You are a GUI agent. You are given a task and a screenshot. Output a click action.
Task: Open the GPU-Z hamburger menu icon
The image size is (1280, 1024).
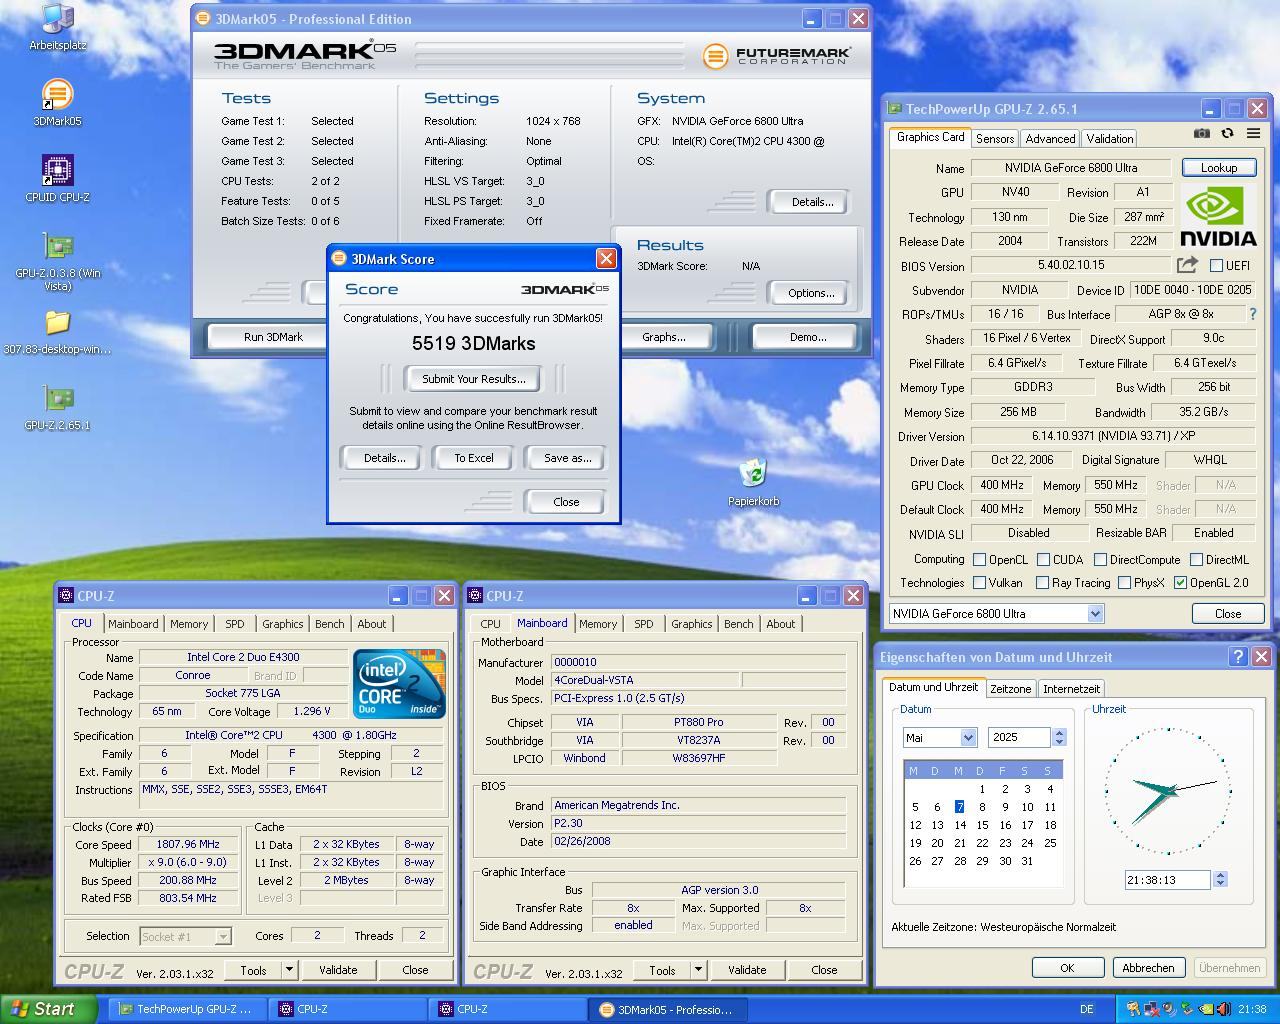(x=1253, y=133)
